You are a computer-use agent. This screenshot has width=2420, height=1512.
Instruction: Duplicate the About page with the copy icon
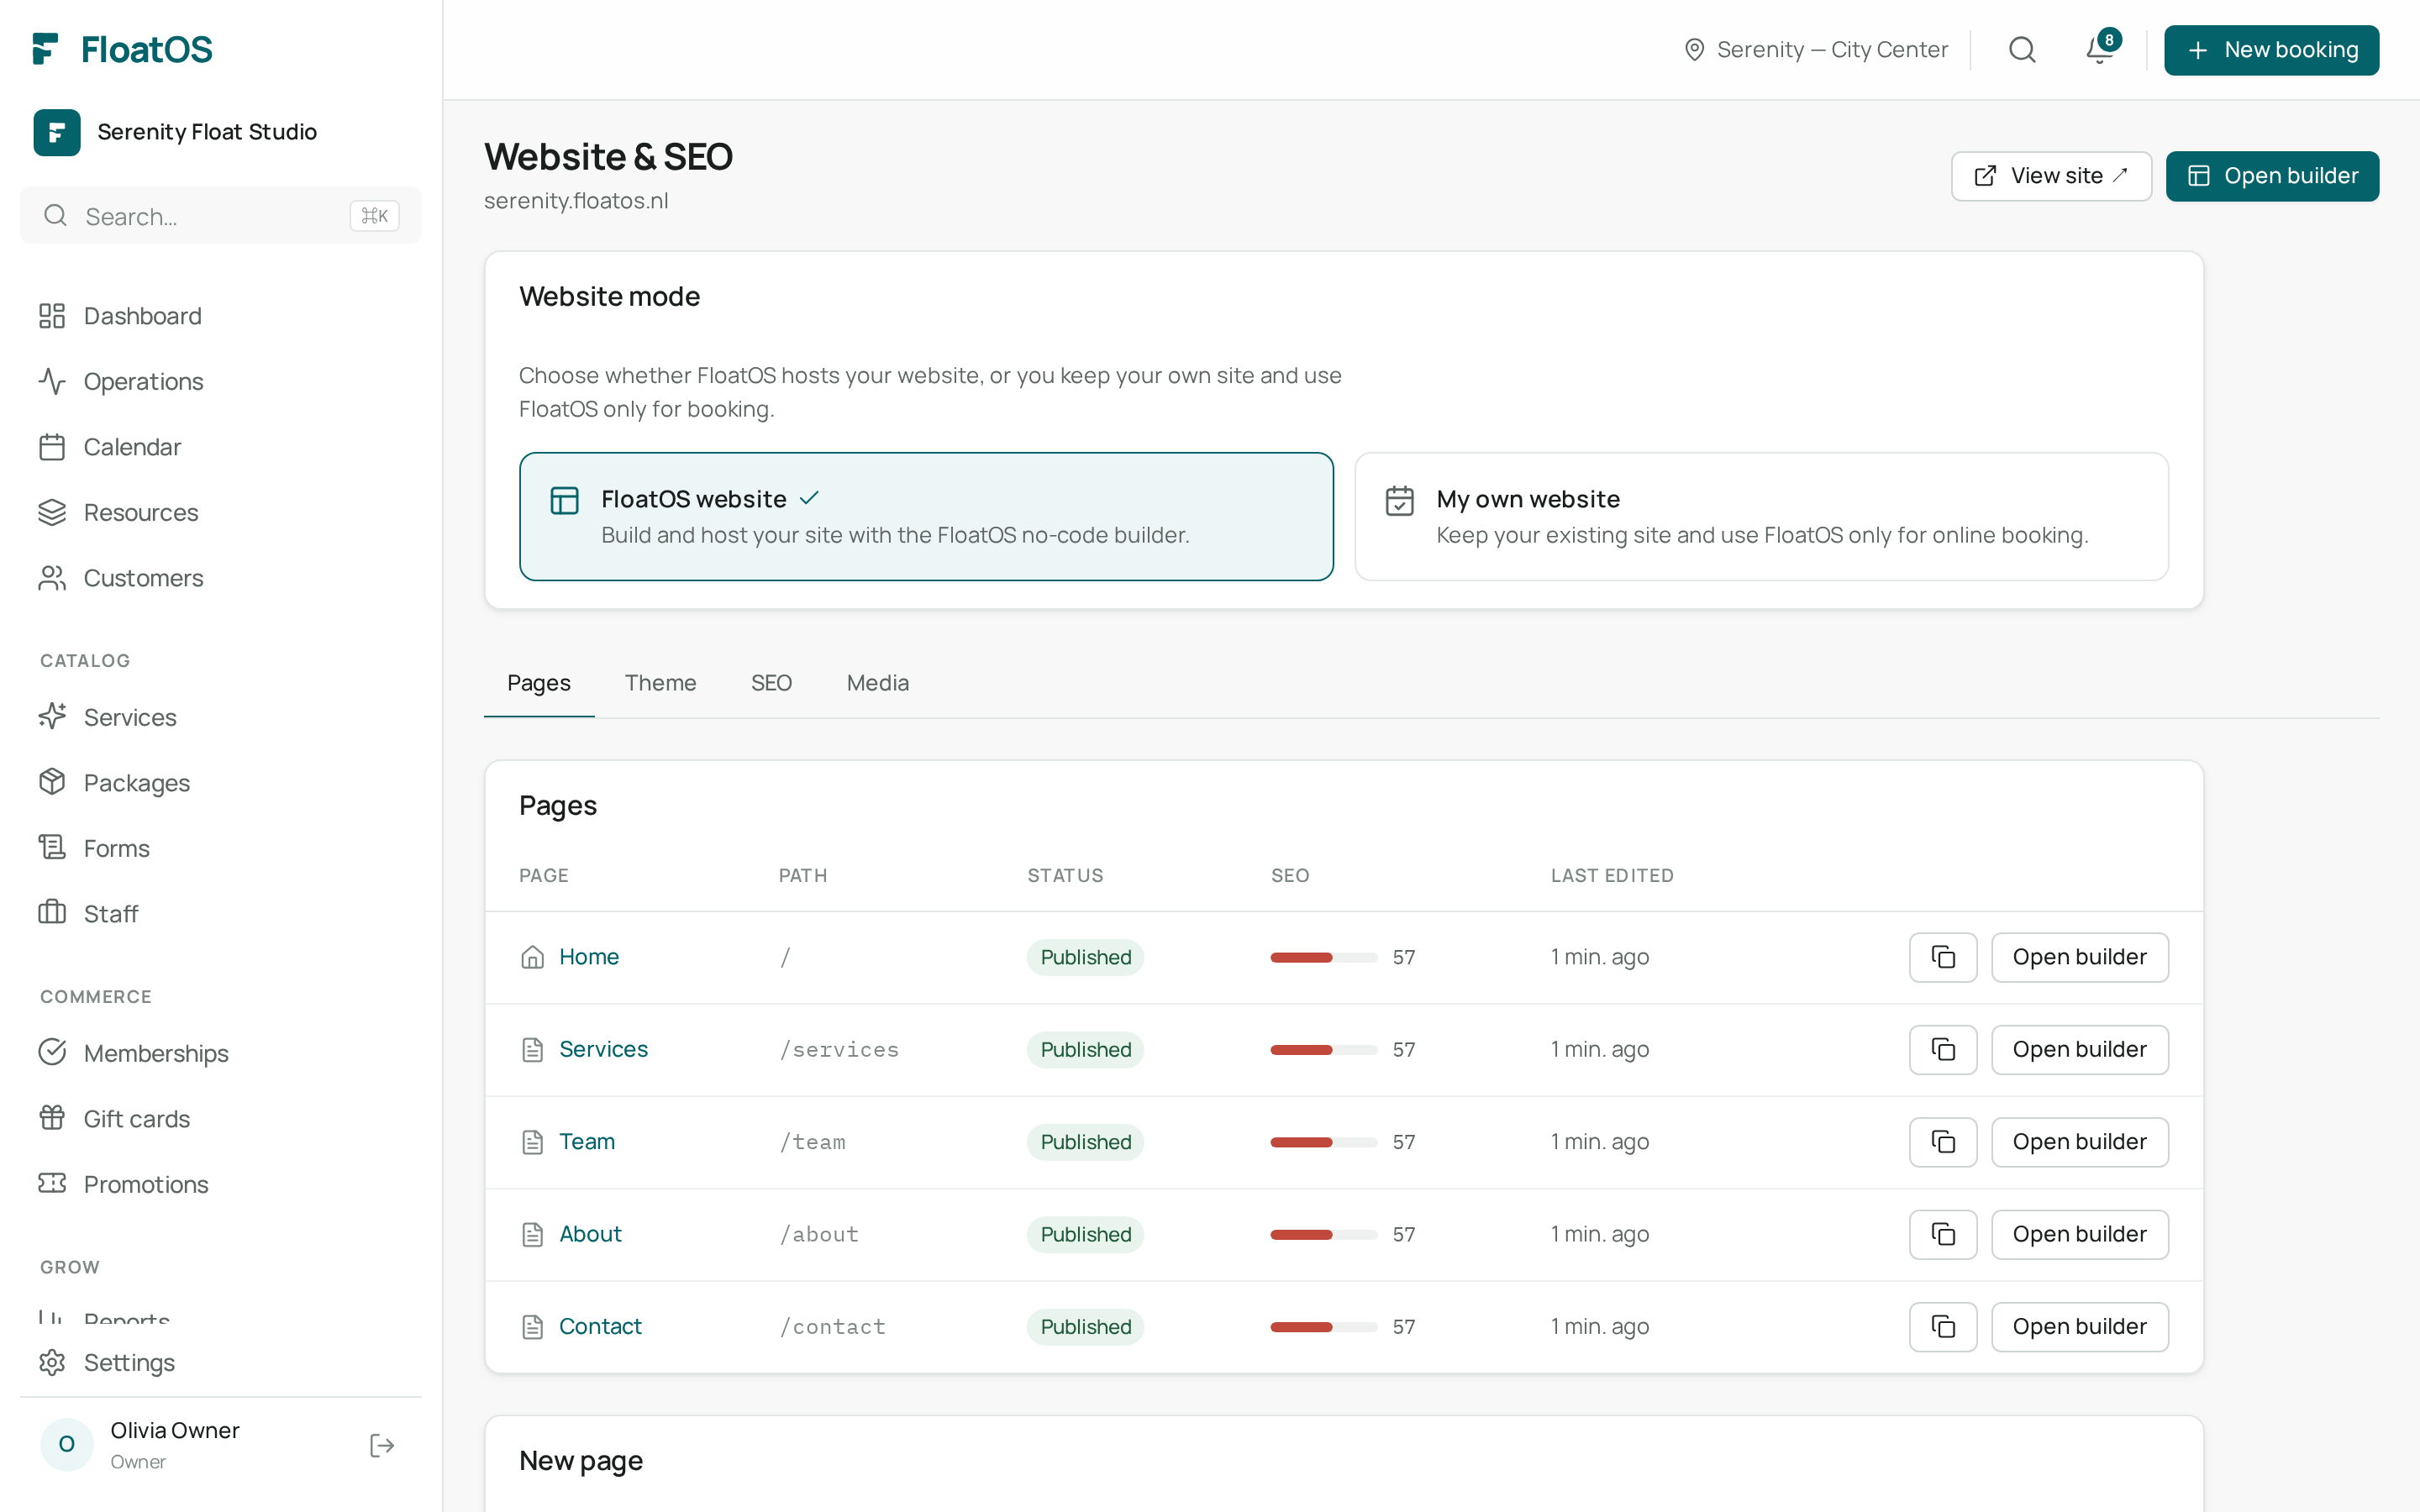coord(1942,1234)
